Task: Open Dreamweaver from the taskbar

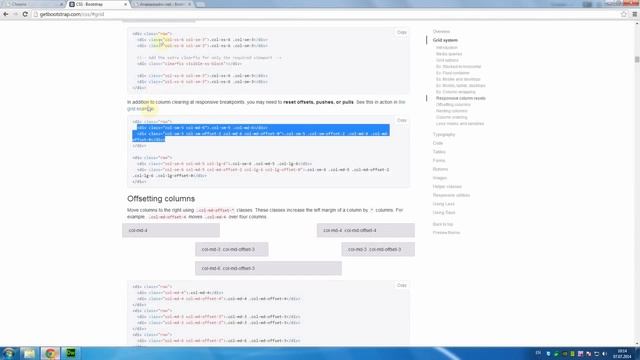Action: (x=71, y=353)
